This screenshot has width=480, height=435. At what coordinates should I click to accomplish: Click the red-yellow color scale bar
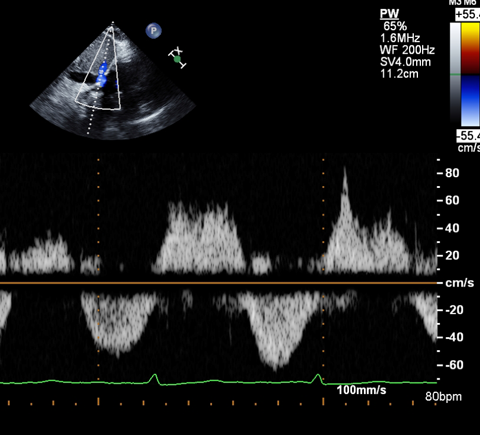[x=470, y=49]
